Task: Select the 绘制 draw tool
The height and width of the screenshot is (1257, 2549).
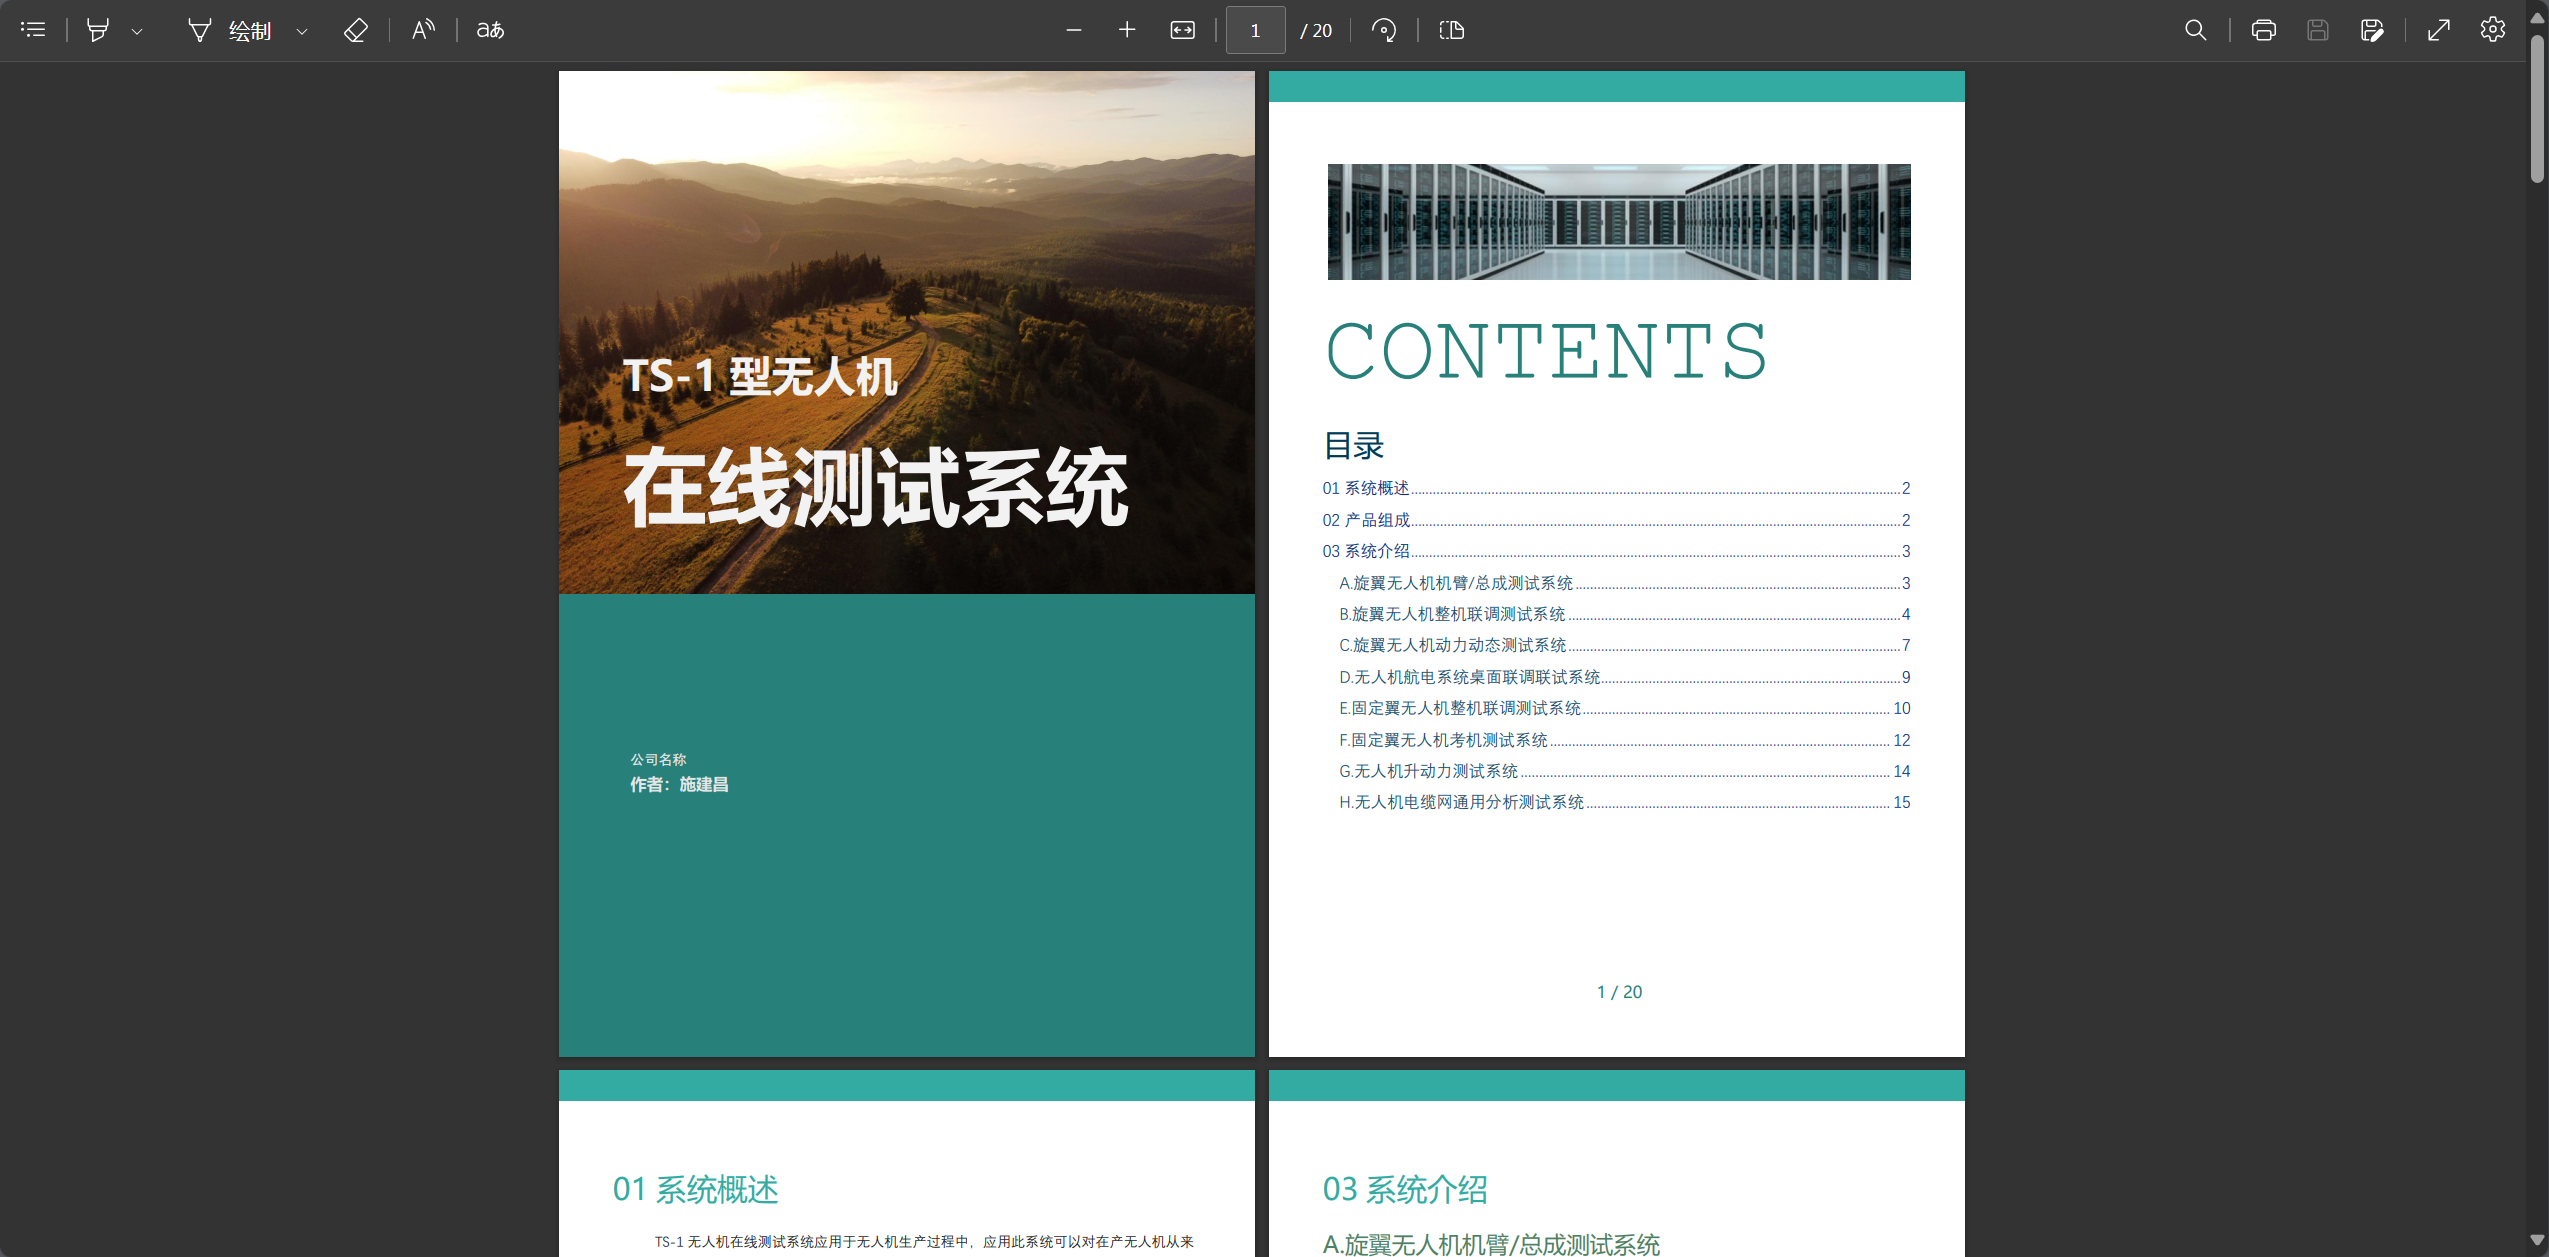Action: point(231,30)
